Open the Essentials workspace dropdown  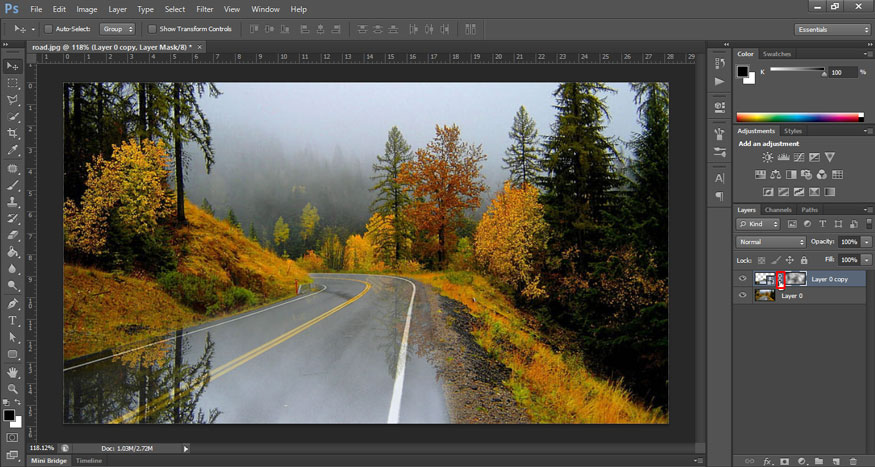click(832, 29)
